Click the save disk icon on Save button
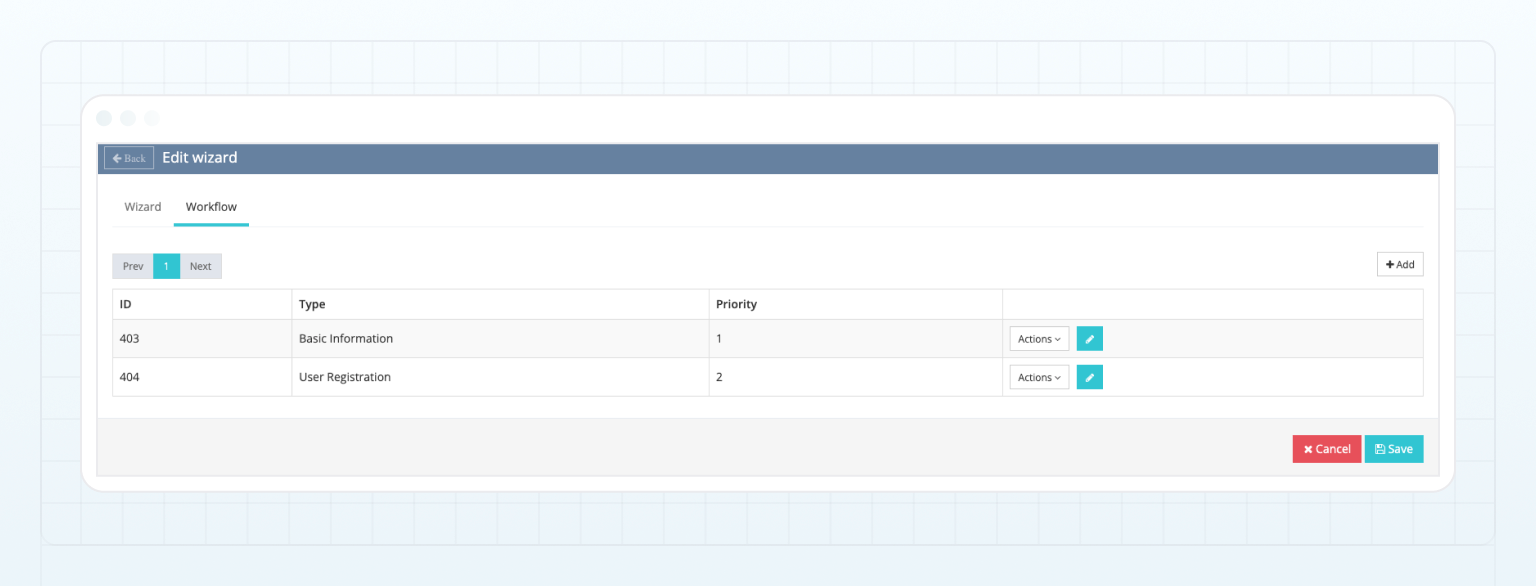 [1379, 449]
